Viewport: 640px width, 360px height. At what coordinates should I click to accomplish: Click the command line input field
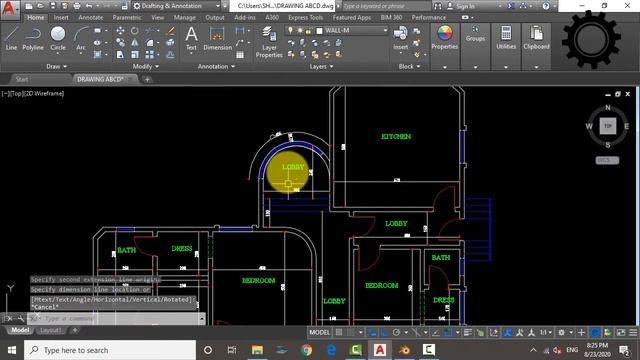[114, 318]
